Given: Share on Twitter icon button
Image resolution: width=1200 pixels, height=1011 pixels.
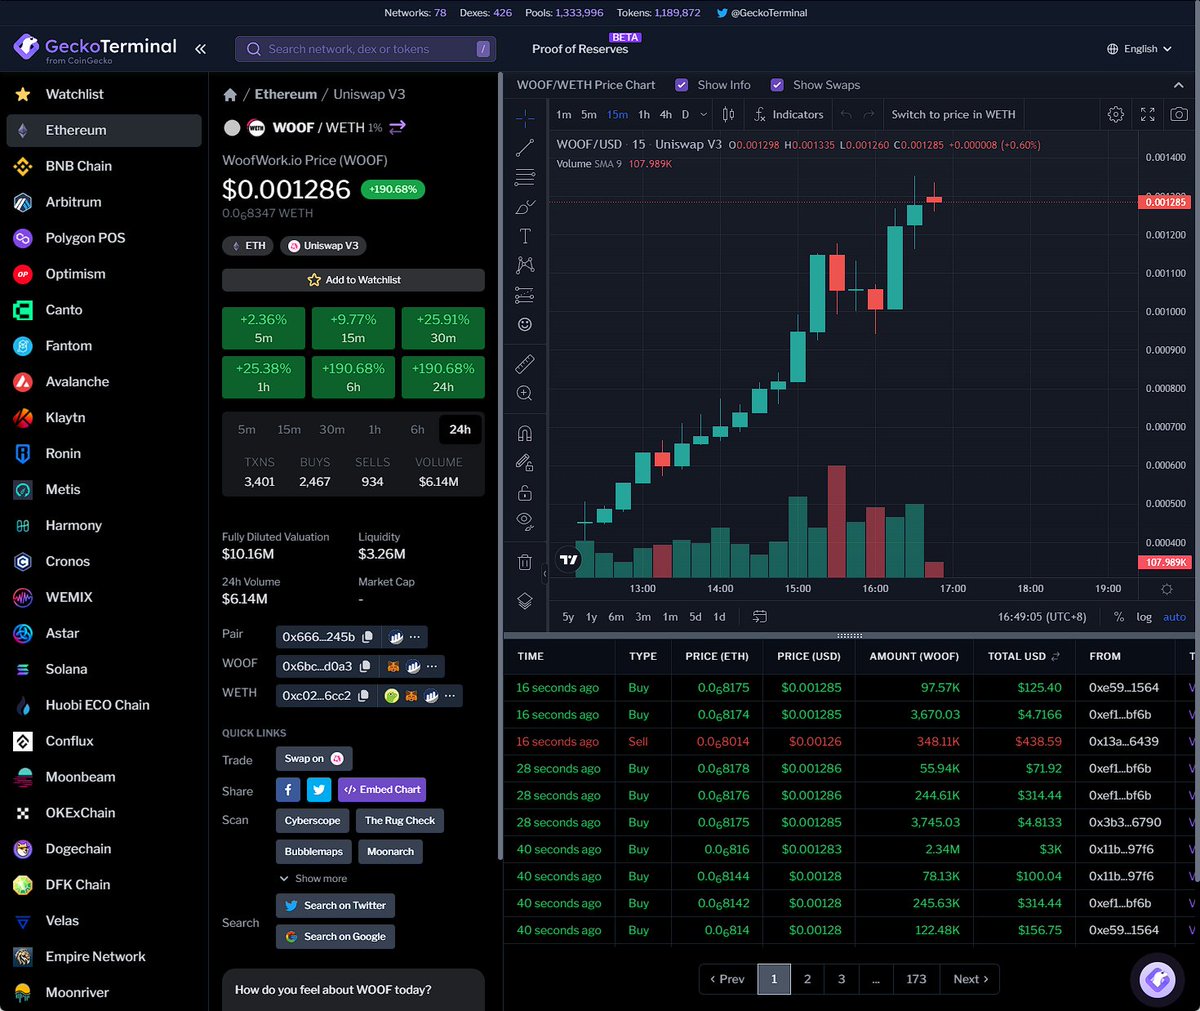Looking at the screenshot, I should [319, 790].
